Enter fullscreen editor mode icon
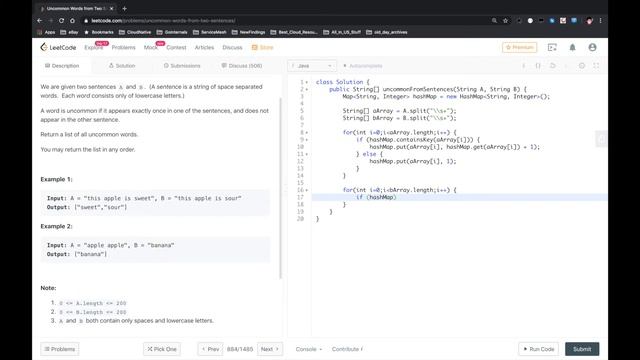640x360 pixels. (596, 66)
